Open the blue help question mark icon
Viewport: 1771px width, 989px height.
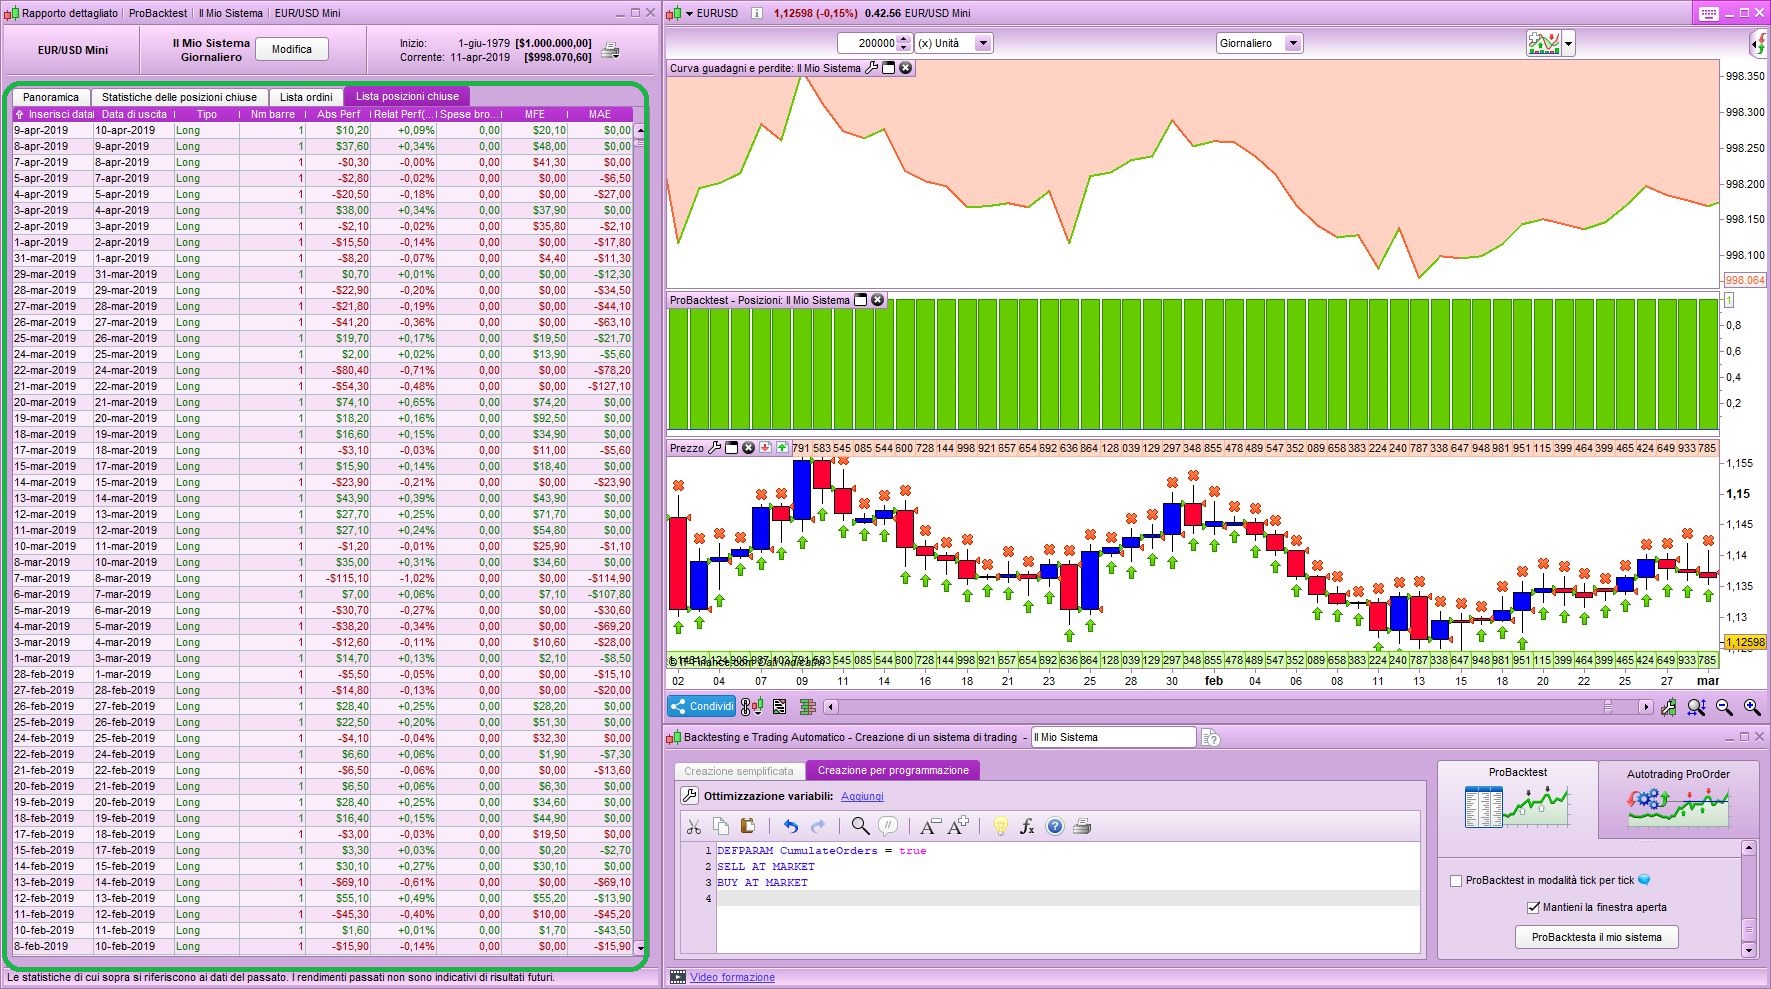coord(1054,826)
